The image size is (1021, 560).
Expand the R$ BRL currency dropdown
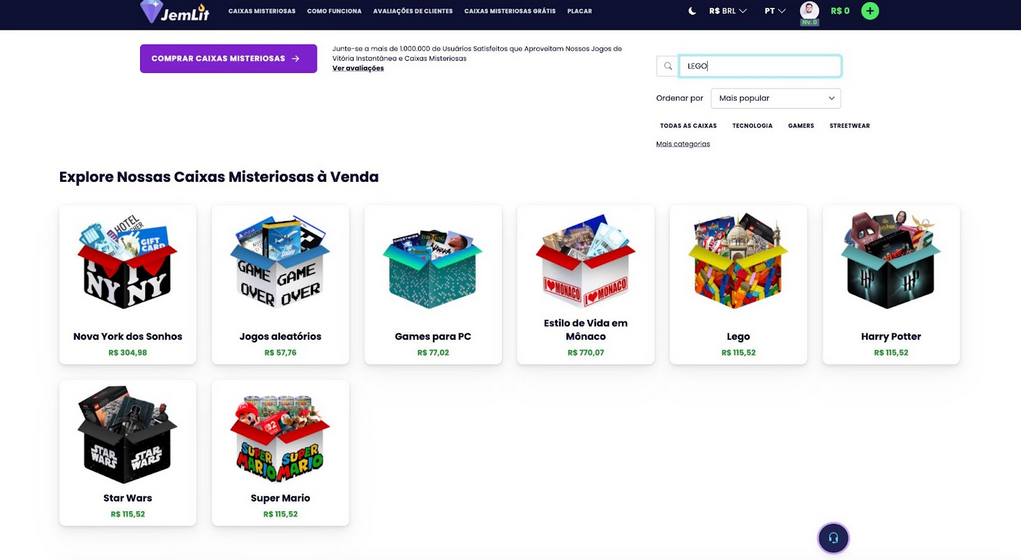[727, 11]
